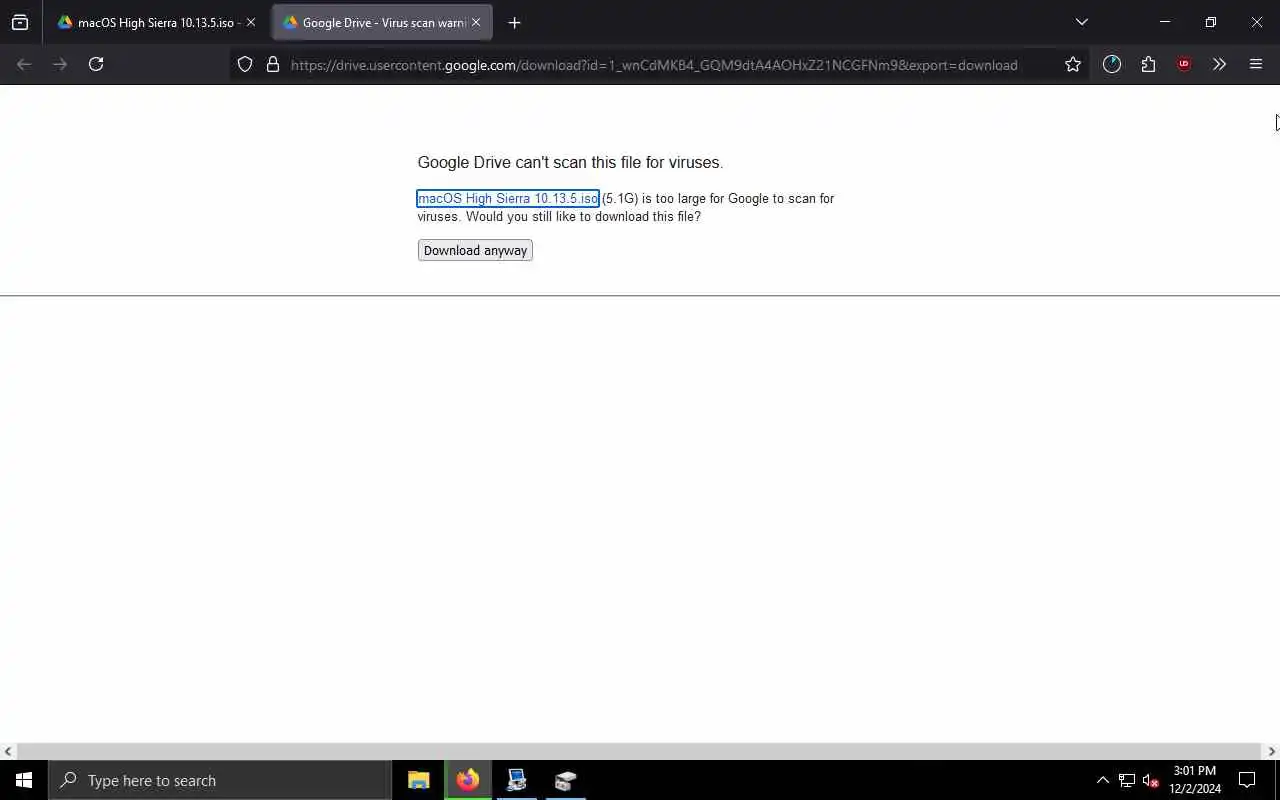Minimize the Firefox window

1165,22
